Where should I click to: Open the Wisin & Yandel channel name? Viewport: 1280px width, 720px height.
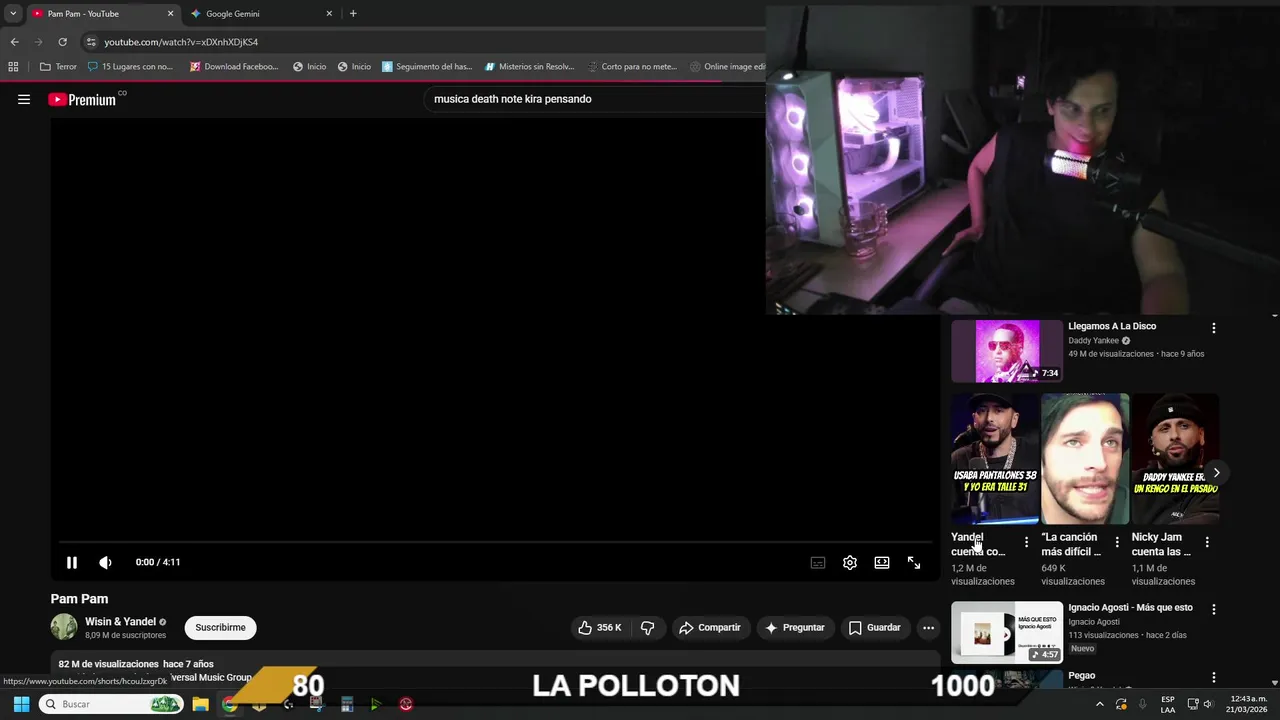[x=120, y=622]
